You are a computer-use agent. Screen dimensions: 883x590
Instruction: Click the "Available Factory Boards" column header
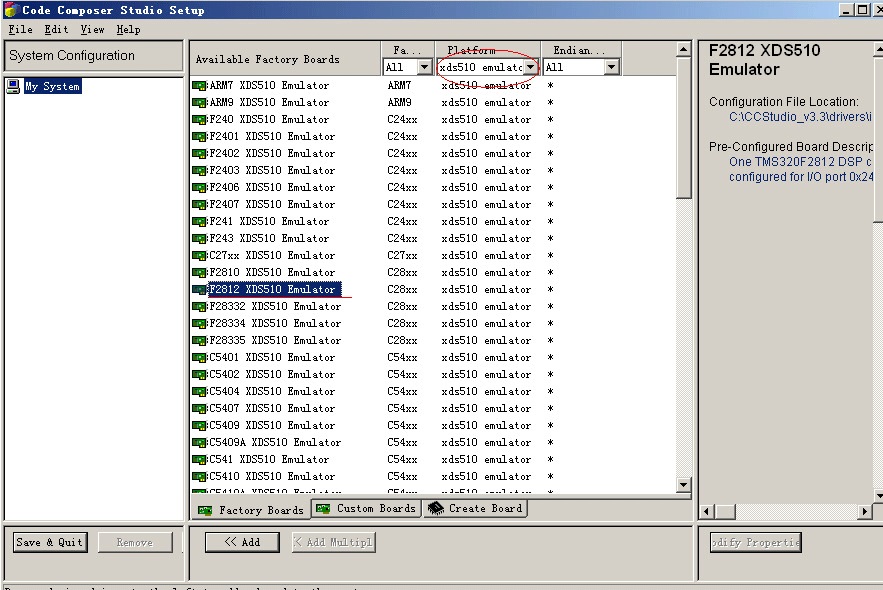point(267,59)
